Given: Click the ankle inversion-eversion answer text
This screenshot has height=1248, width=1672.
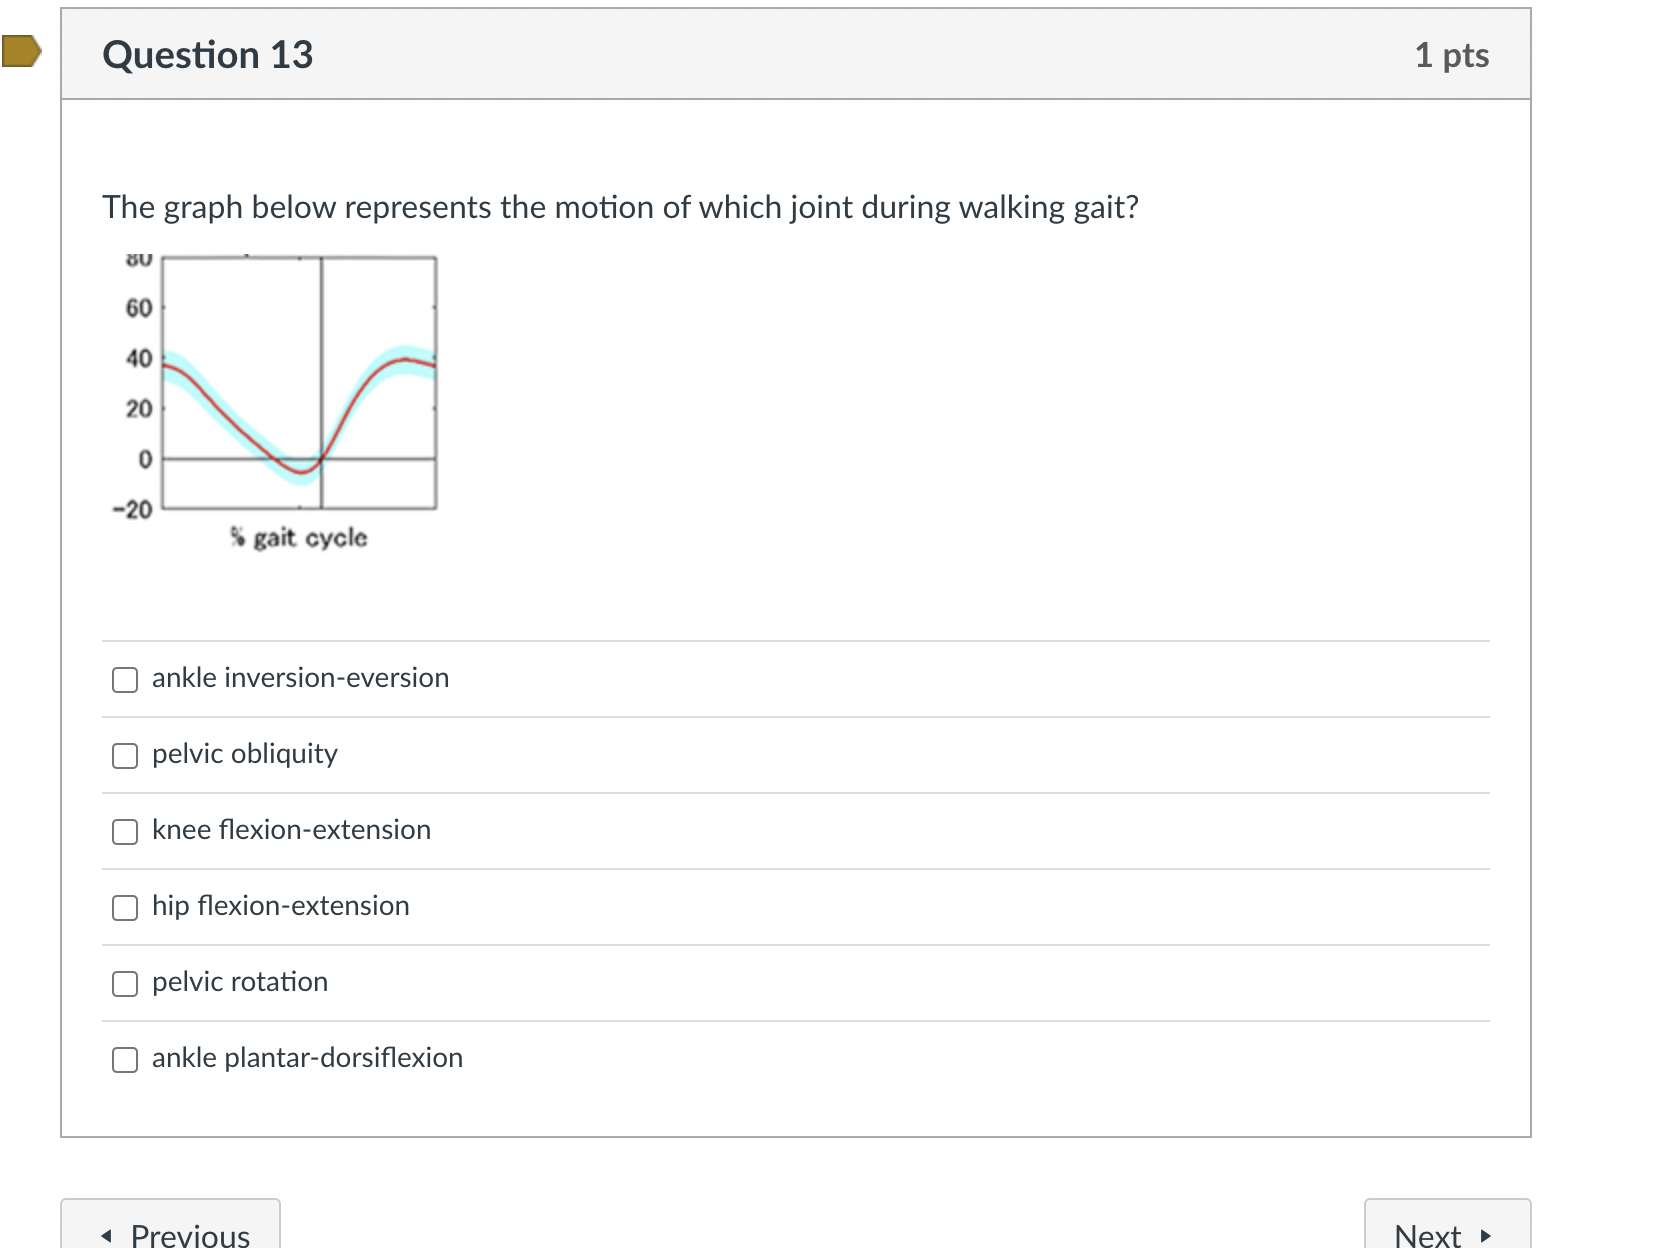Looking at the screenshot, I should point(299,677).
